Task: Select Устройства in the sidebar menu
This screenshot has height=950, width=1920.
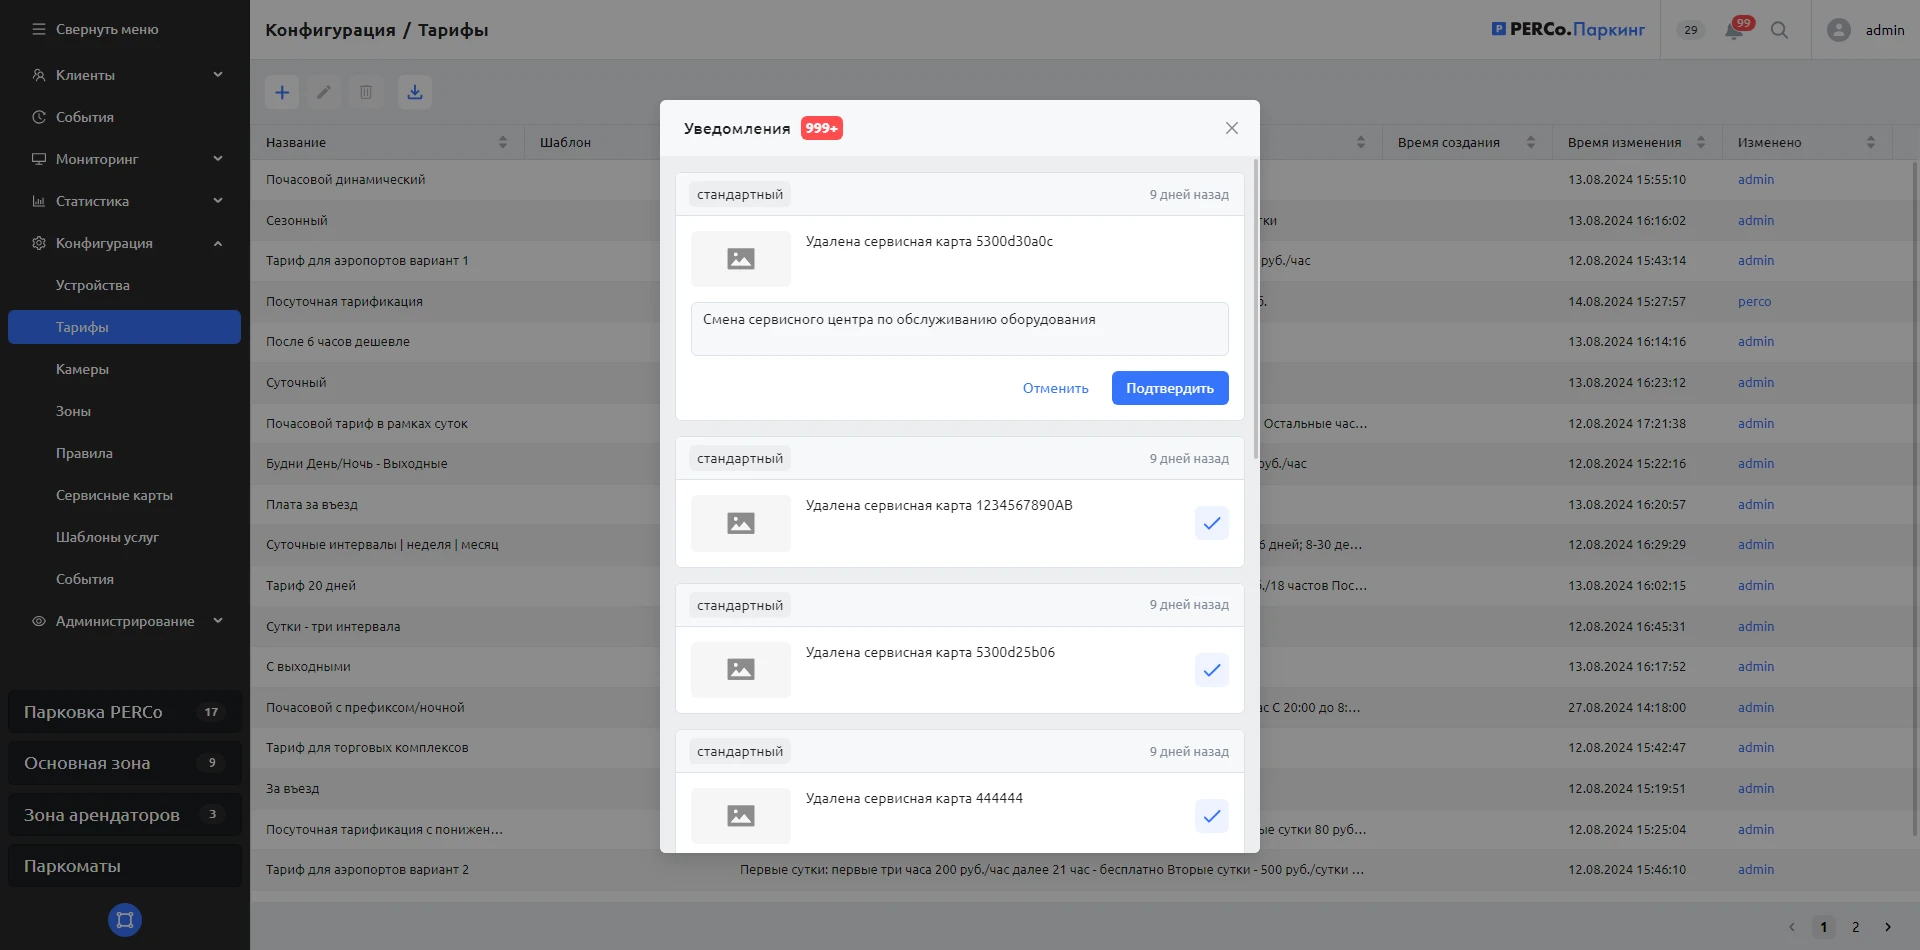Action: click(x=93, y=285)
